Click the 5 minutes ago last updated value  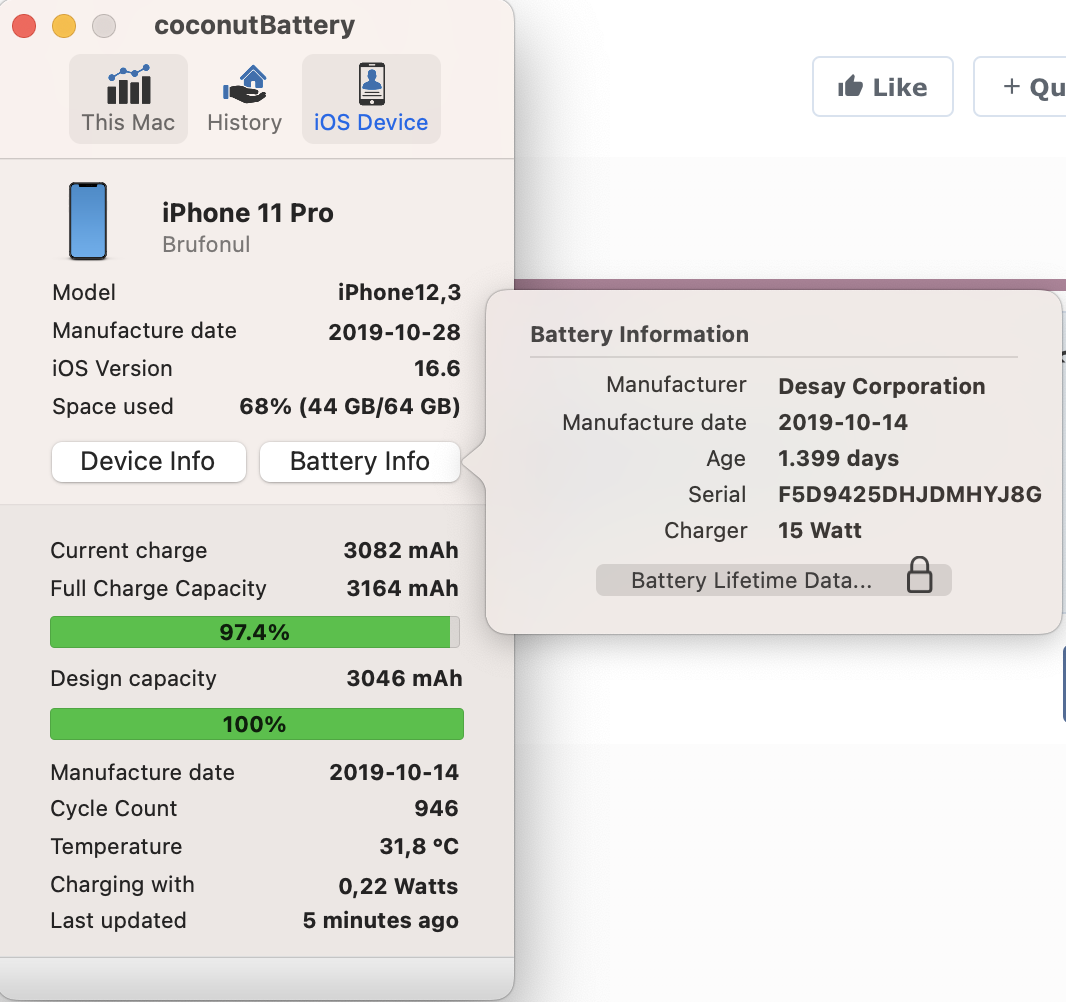381,920
